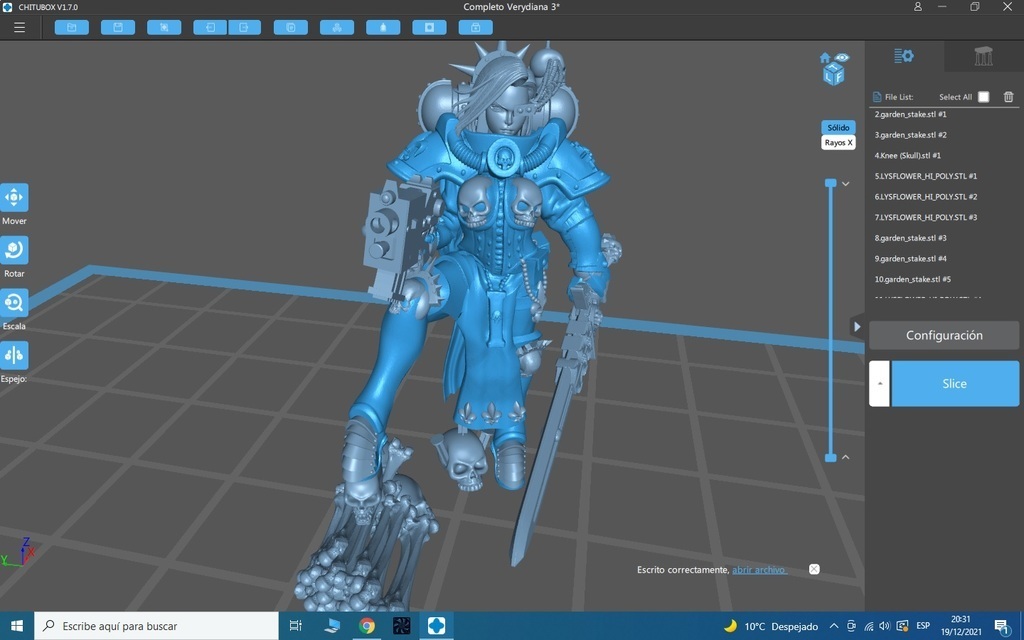Show hidden system tray icons
The width and height of the screenshot is (1024, 640).
(834, 626)
